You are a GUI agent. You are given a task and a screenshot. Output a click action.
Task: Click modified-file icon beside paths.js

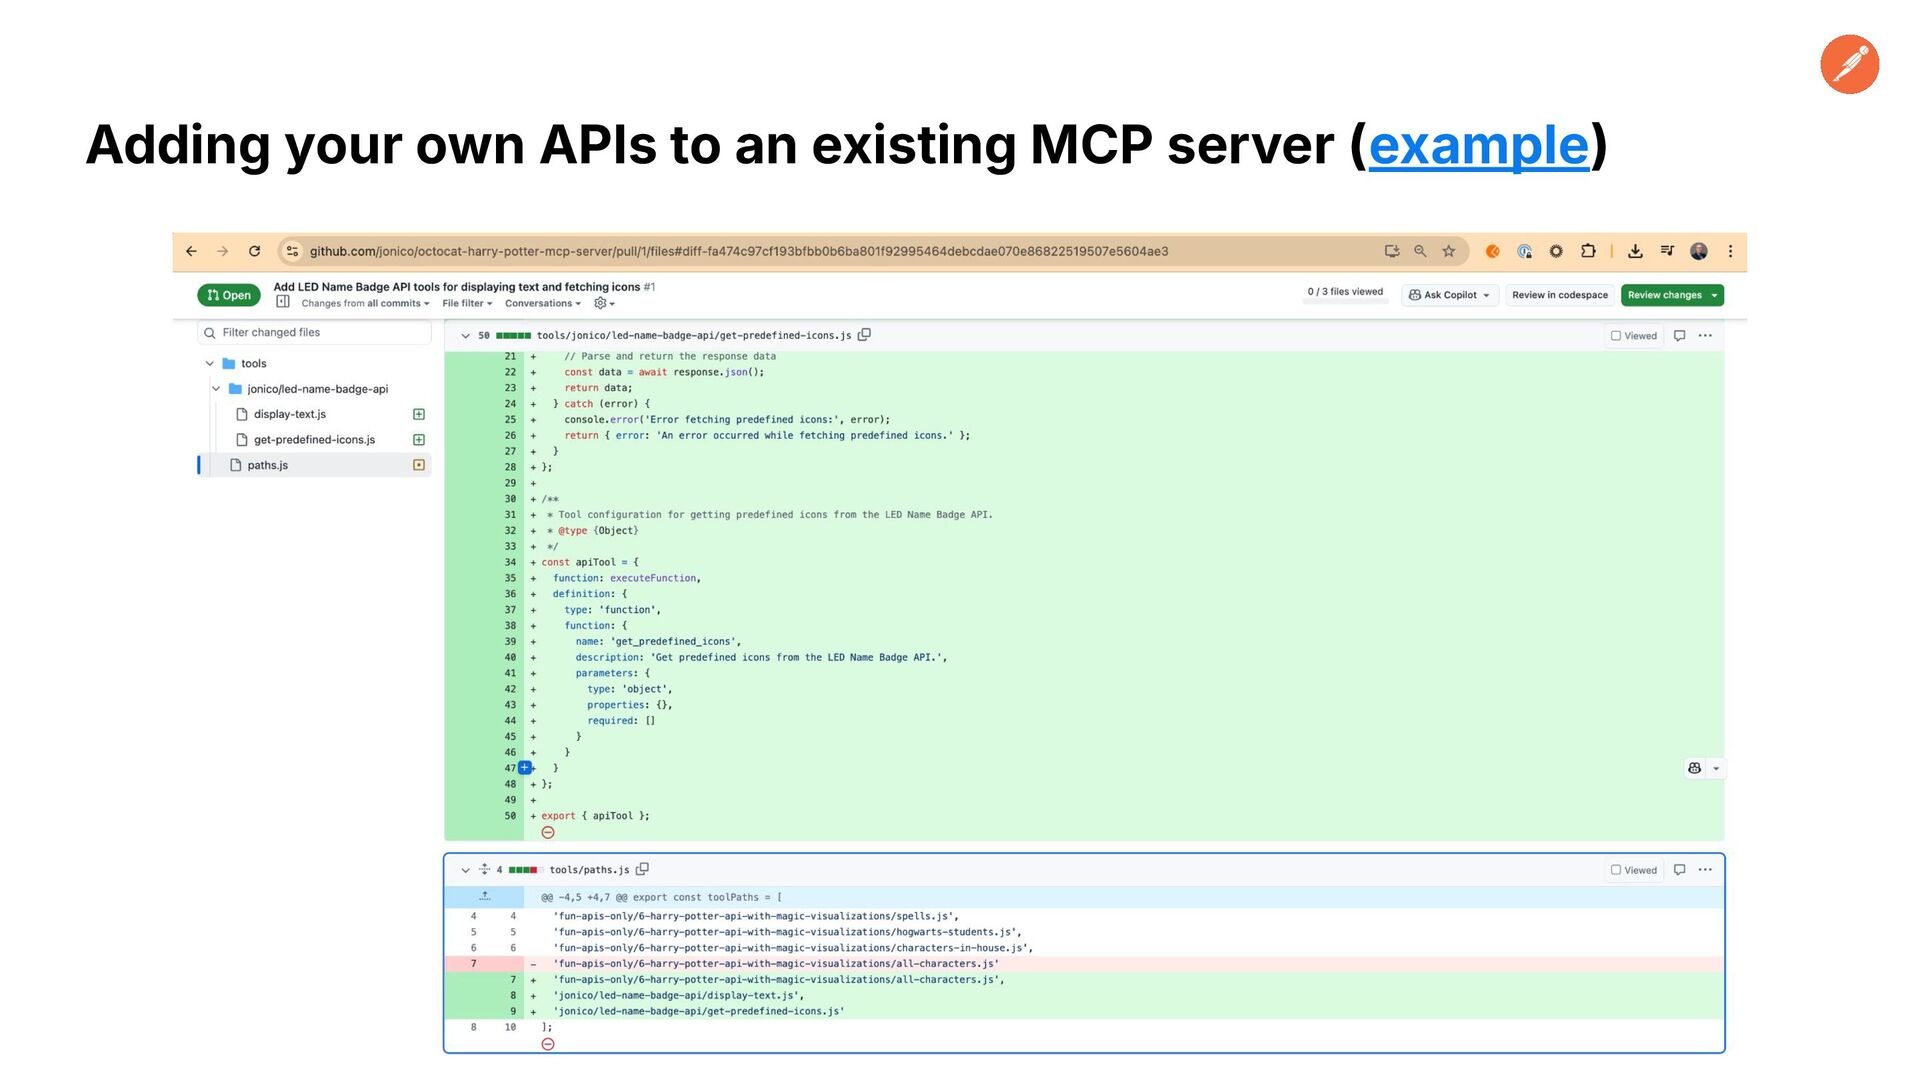(x=419, y=465)
